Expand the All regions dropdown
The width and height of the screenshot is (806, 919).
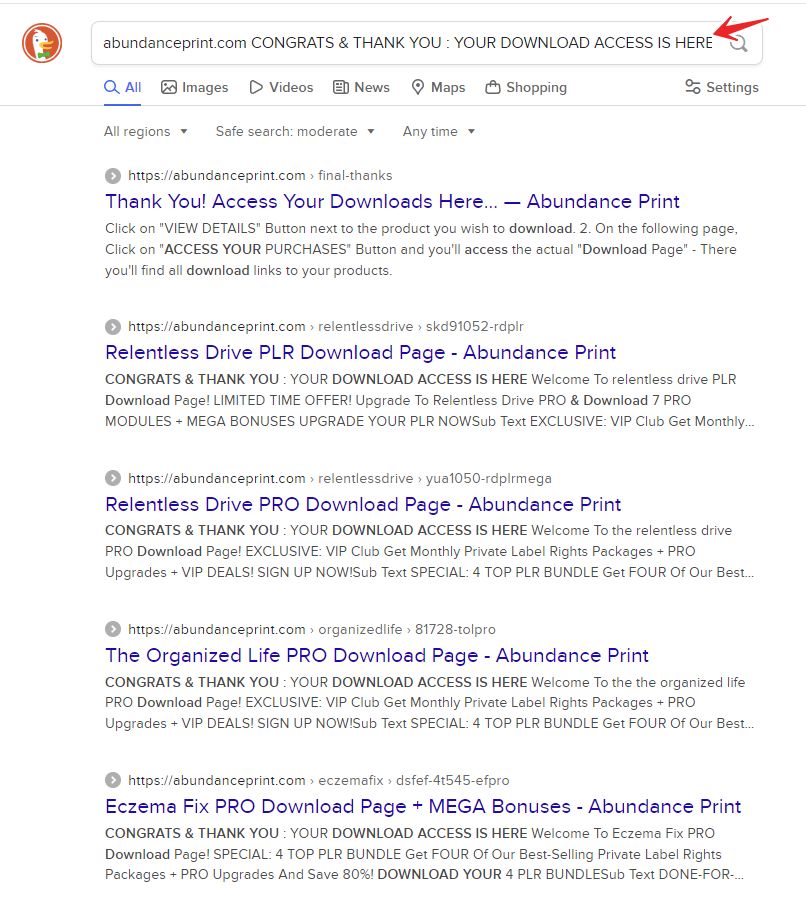pos(146,131)
